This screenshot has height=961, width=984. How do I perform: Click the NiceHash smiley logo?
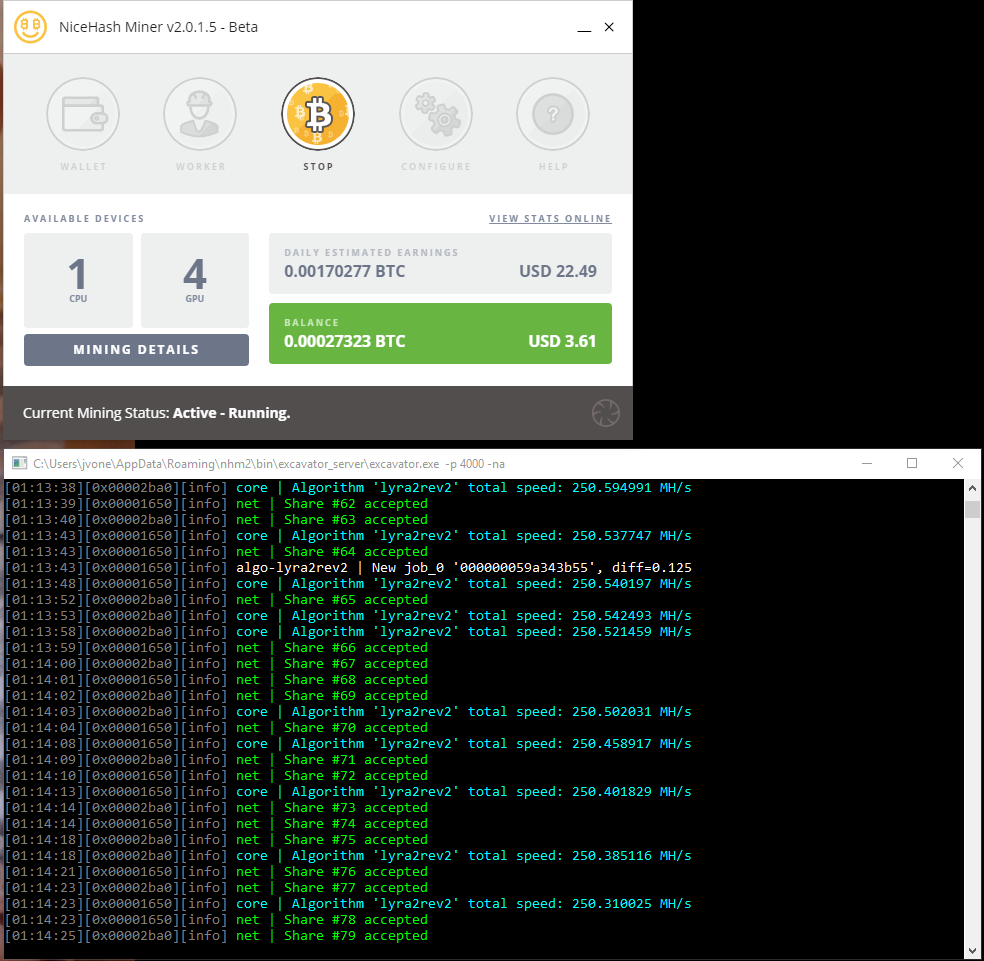coord(30,27)
